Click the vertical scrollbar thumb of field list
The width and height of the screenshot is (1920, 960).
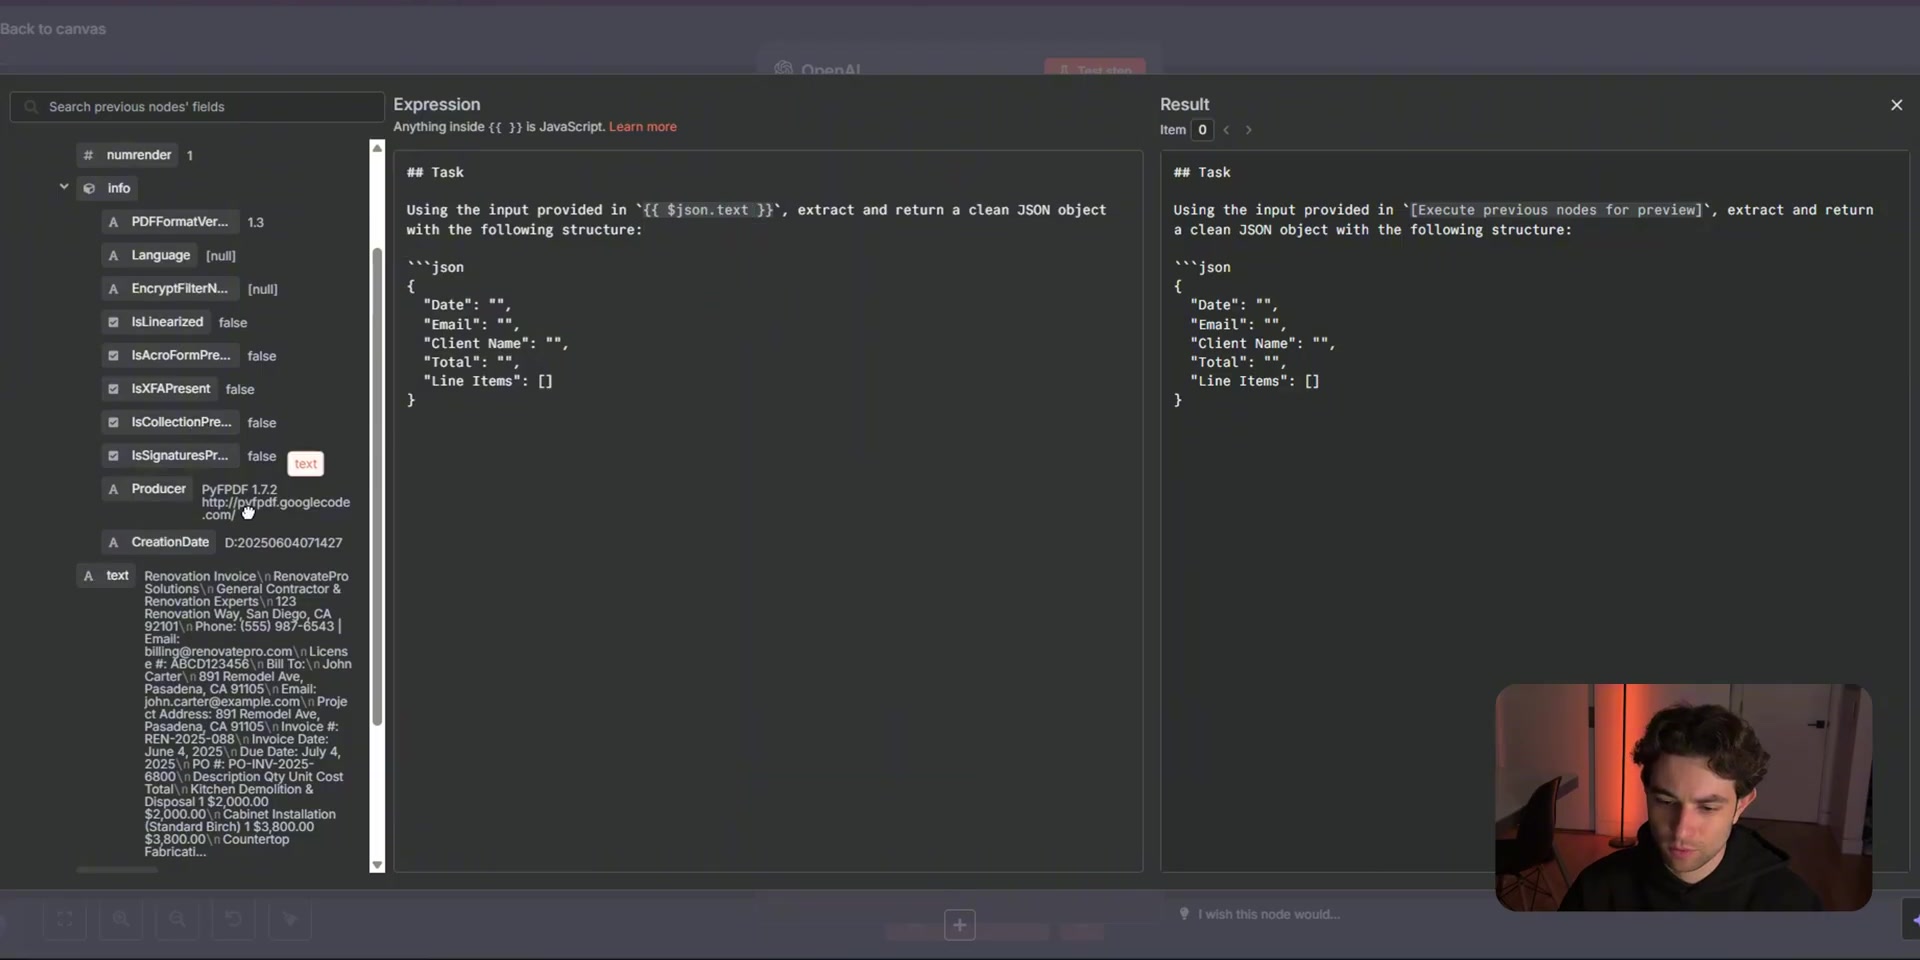(377, 485)
